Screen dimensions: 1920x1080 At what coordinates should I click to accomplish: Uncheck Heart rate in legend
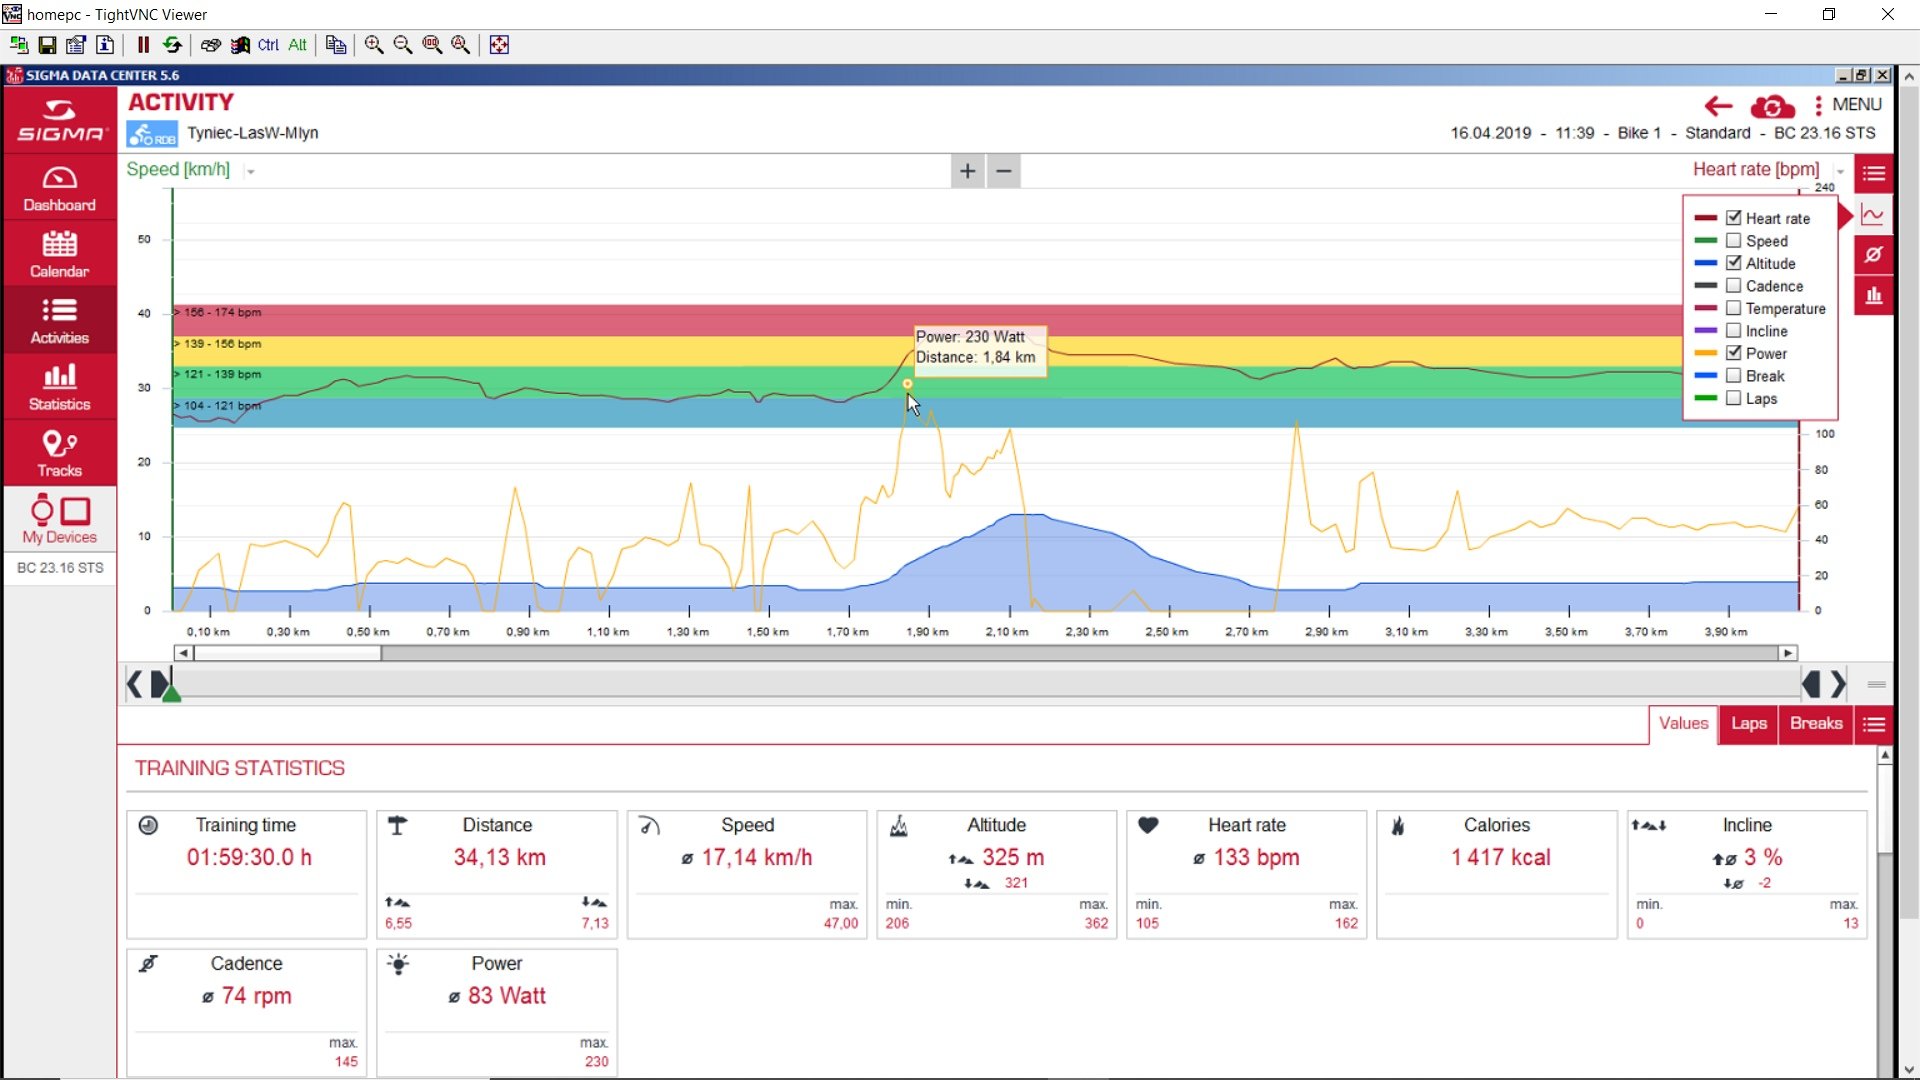pos(1734,218)
